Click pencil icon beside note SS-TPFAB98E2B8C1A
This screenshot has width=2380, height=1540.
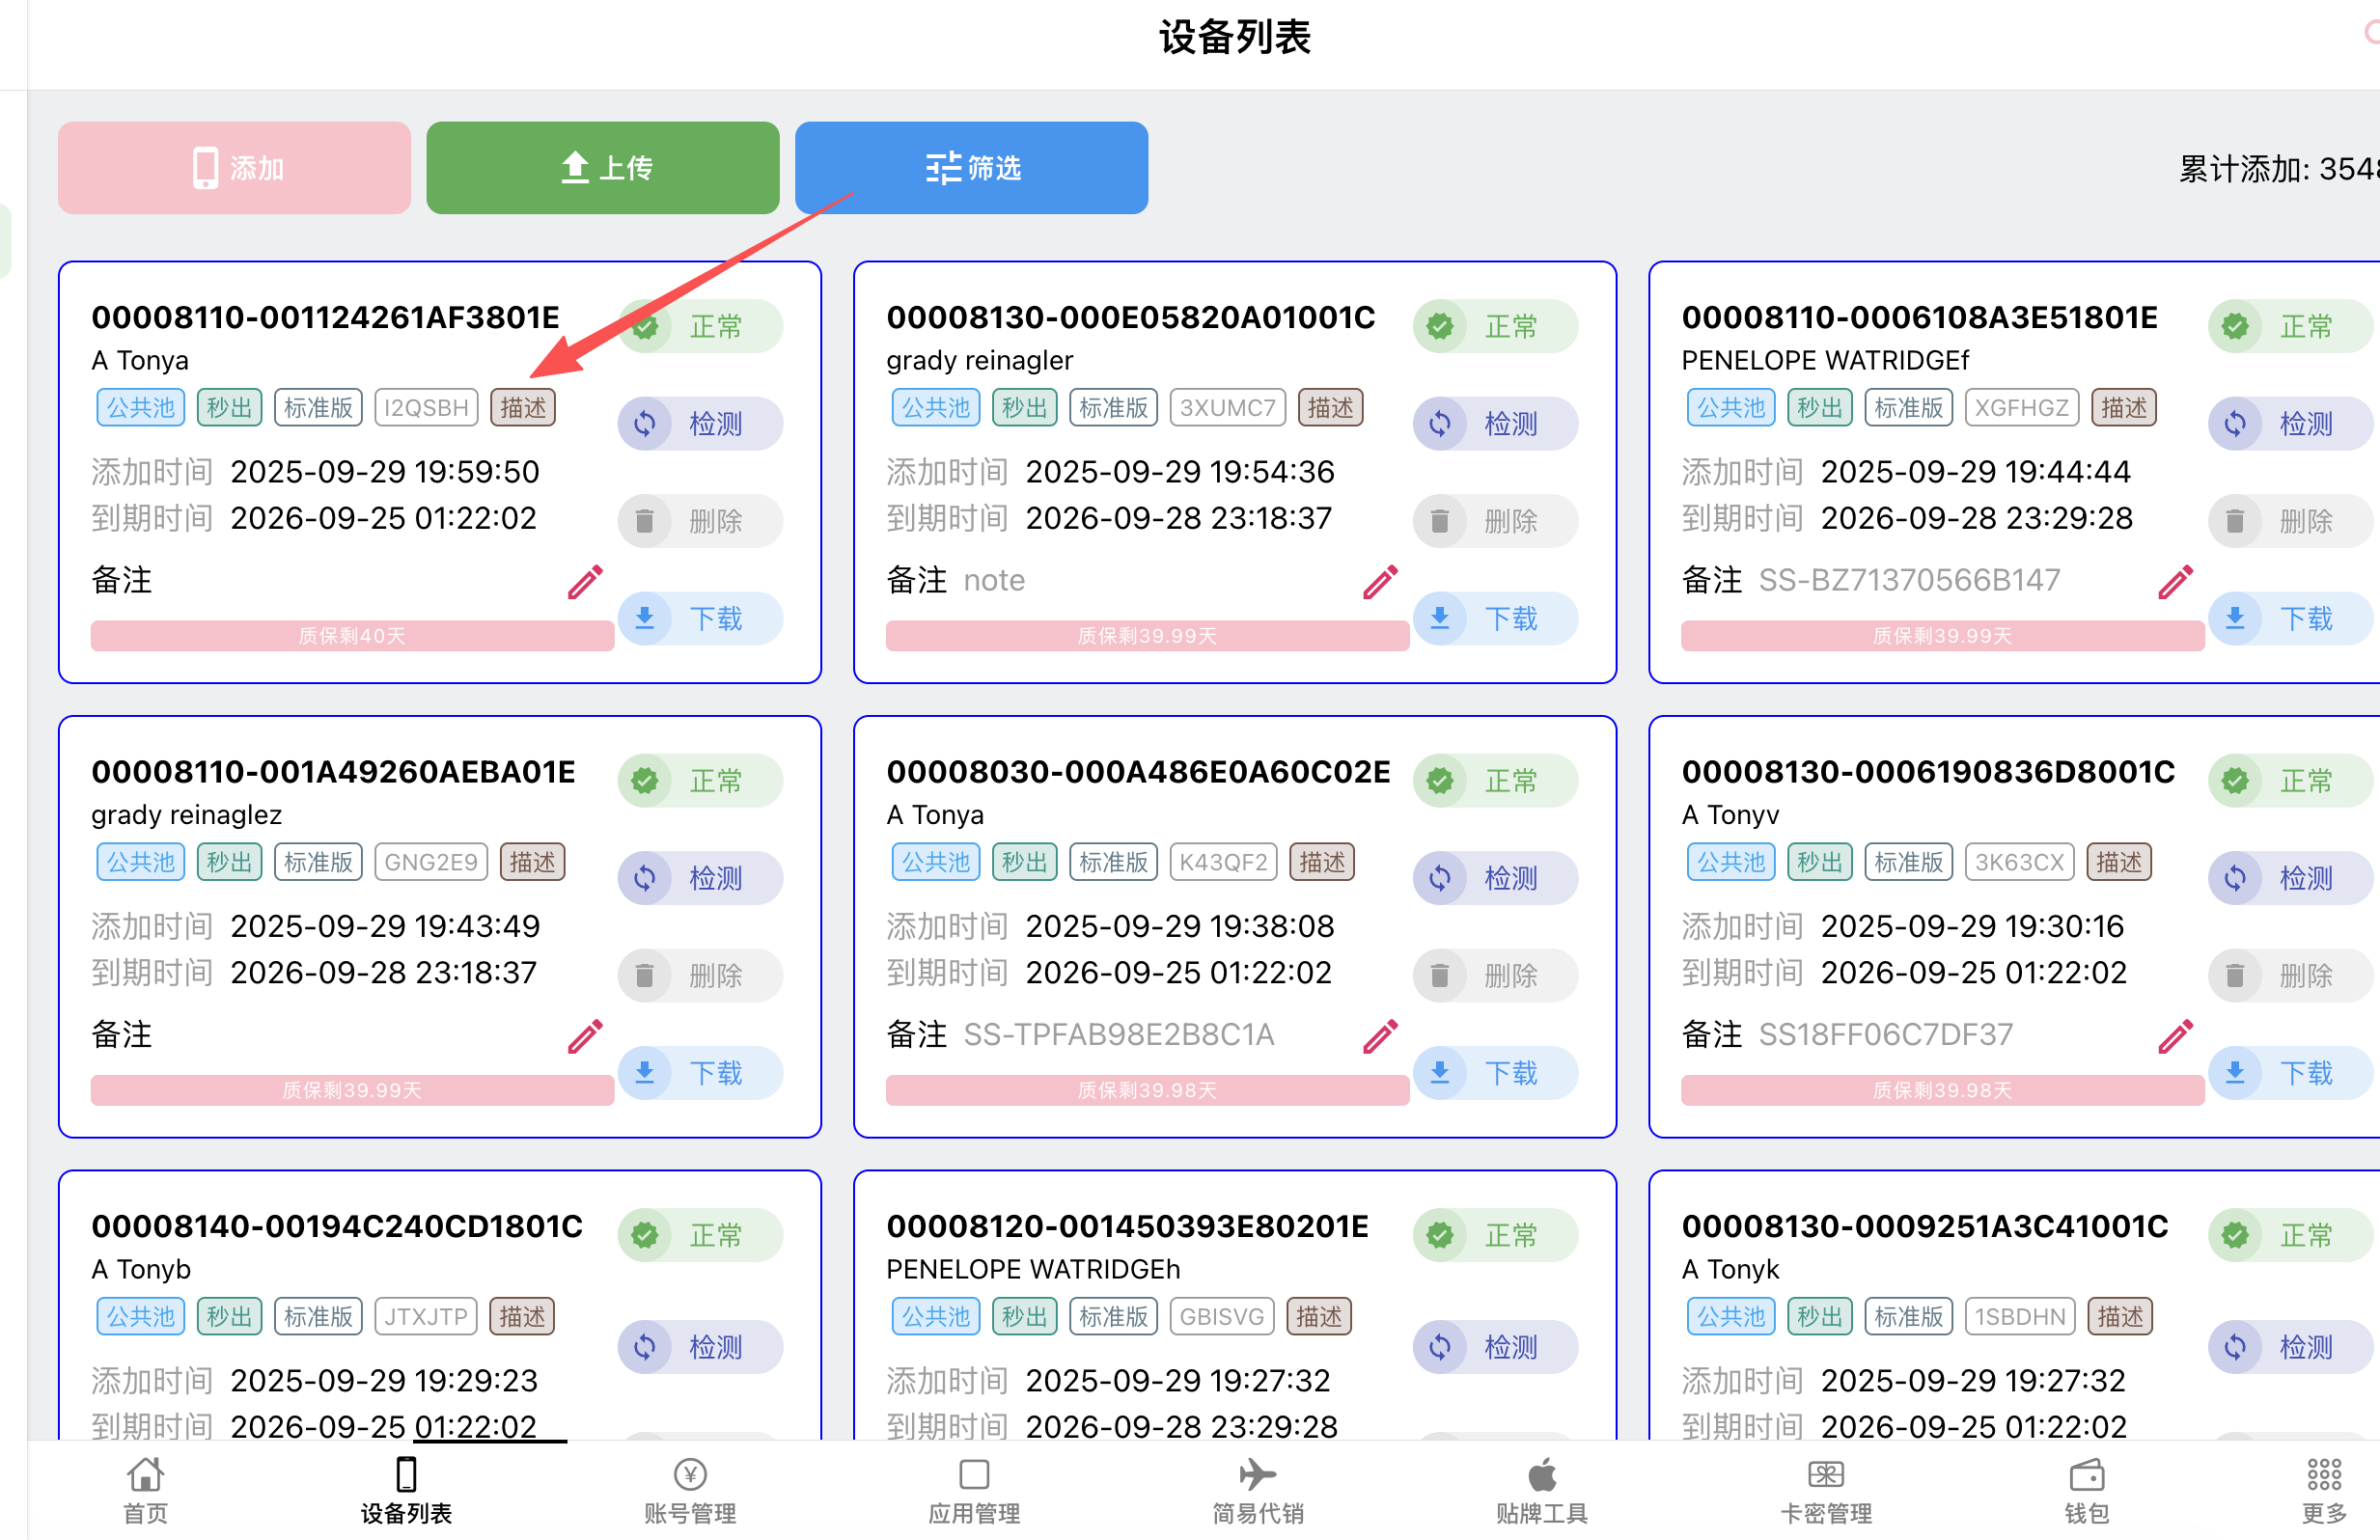1380,1036
